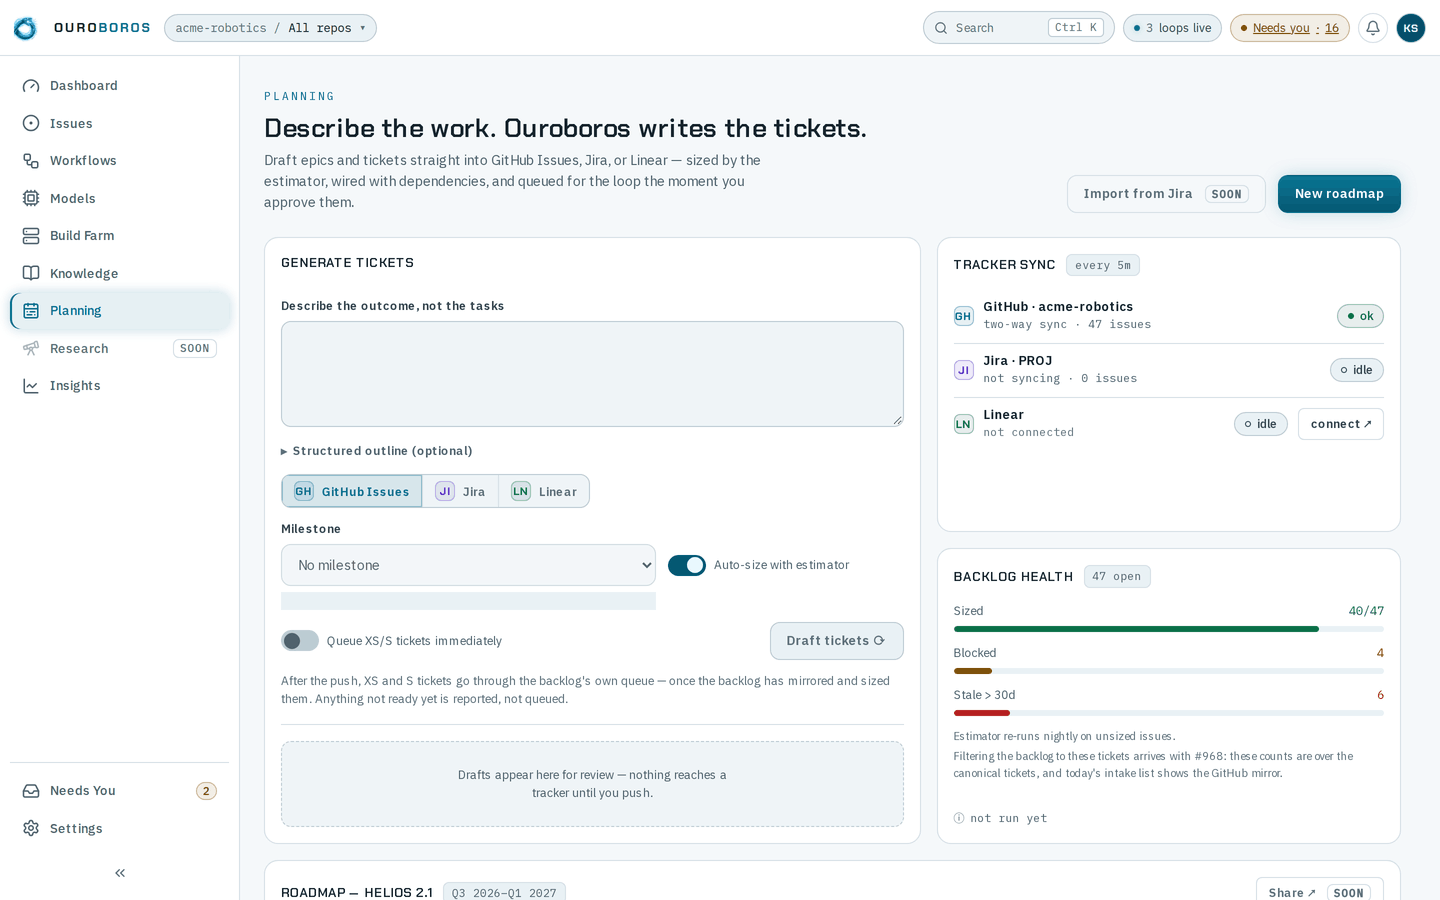Open Insights section
1440x900 pixels.
point(120,386)
